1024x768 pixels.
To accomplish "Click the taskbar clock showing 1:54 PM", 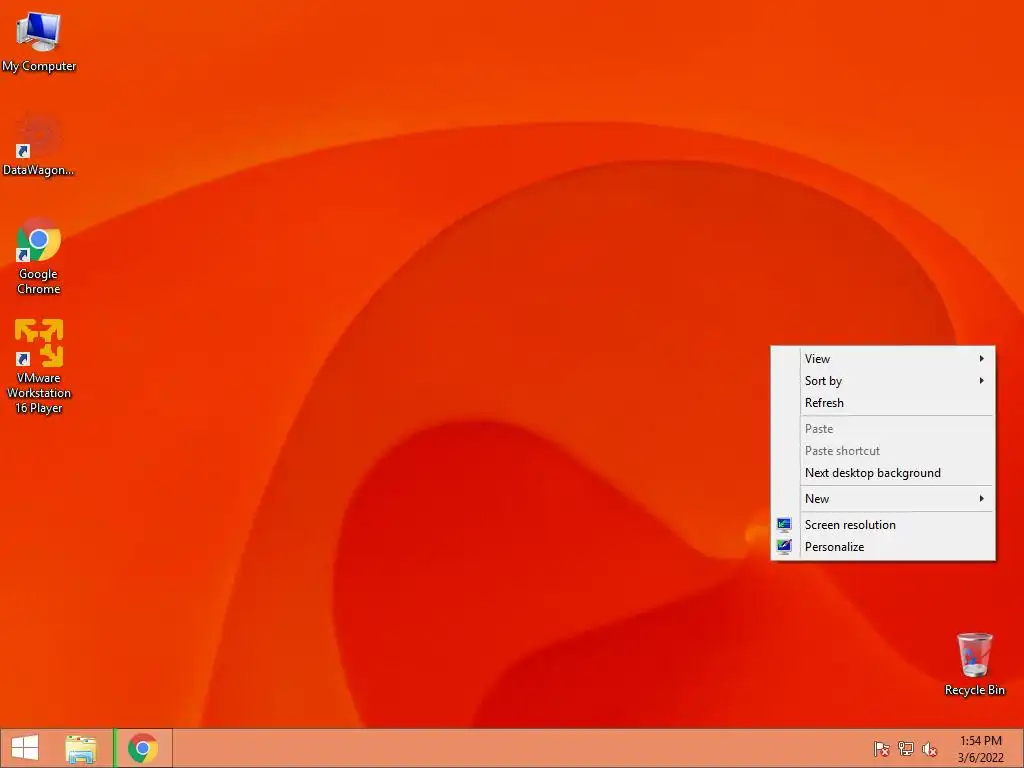I will (x=980, y=748).
